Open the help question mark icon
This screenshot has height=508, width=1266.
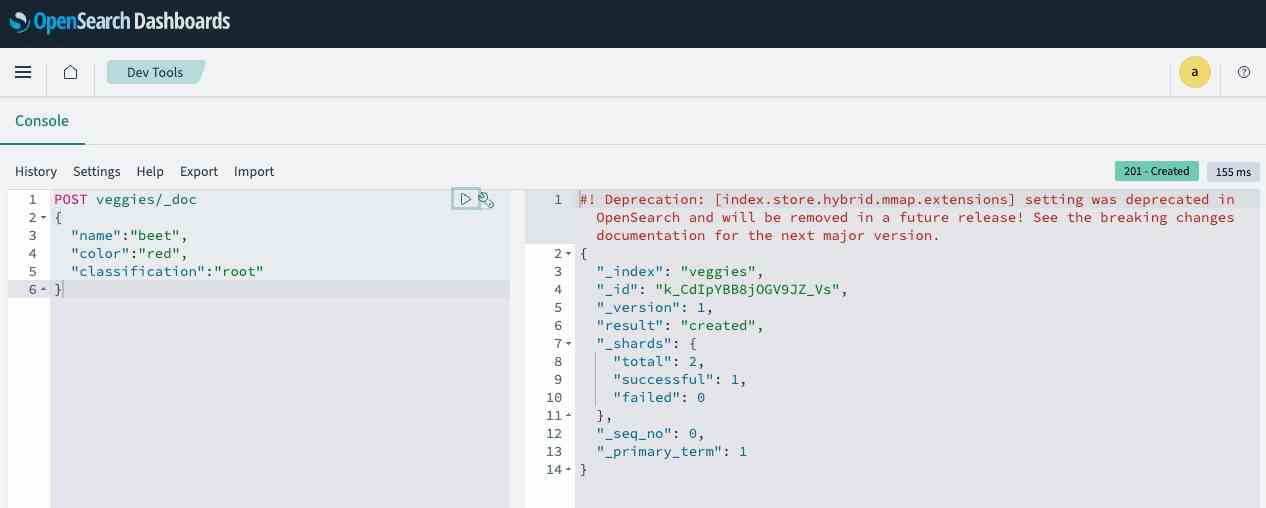(1244, 72)
